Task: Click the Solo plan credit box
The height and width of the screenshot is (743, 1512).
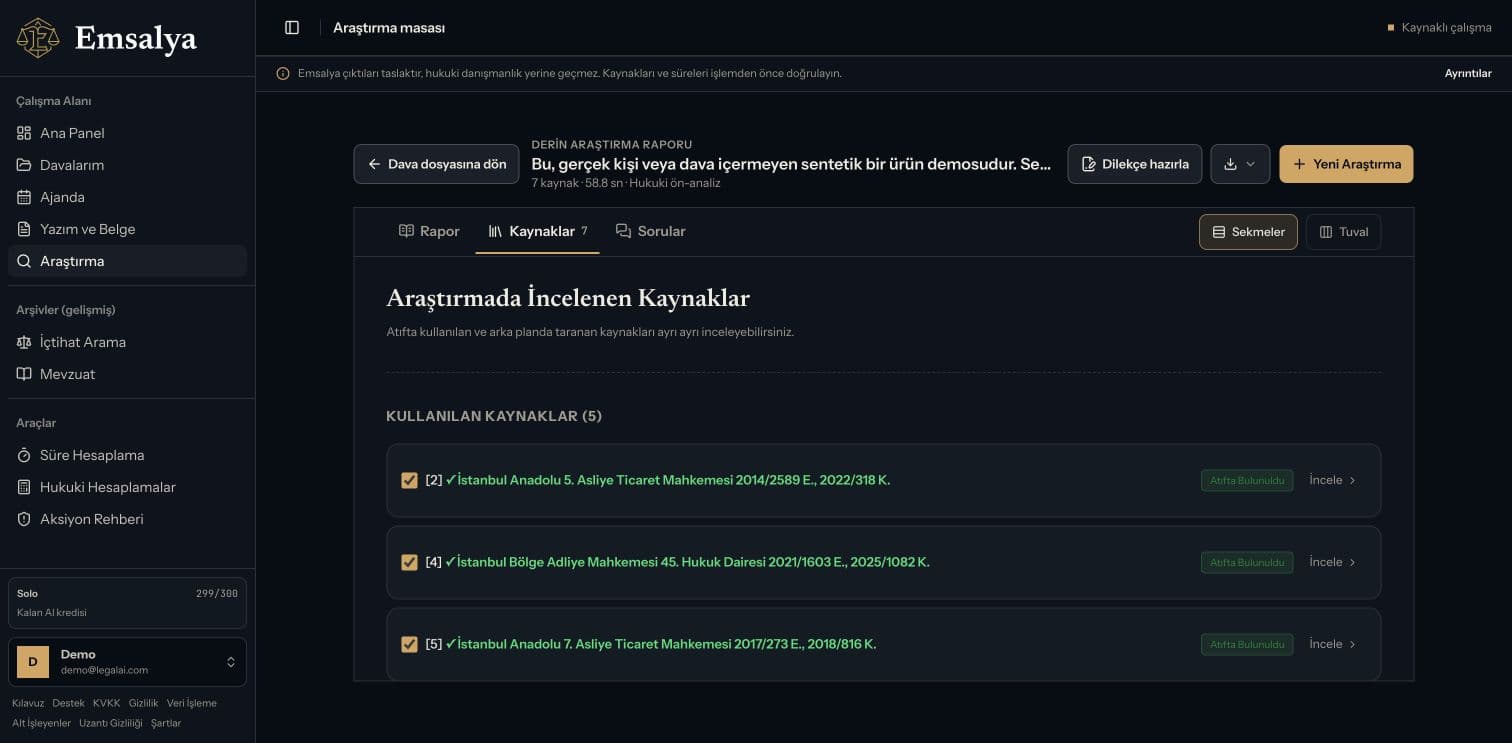Action: pos(127,603)
